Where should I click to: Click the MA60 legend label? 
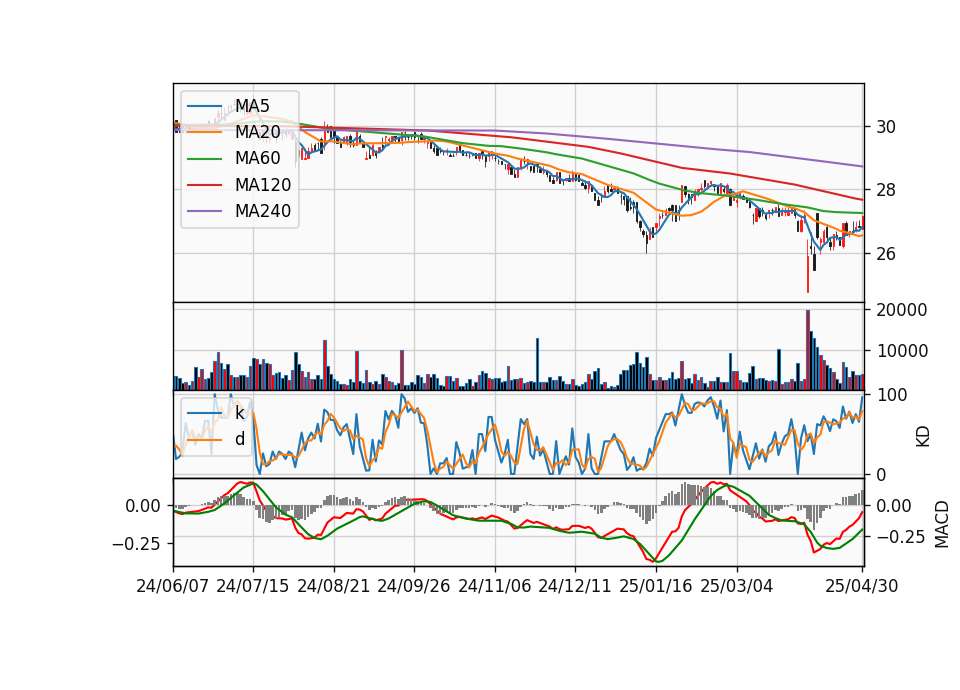pyautogui.click(x=257, y=159)
